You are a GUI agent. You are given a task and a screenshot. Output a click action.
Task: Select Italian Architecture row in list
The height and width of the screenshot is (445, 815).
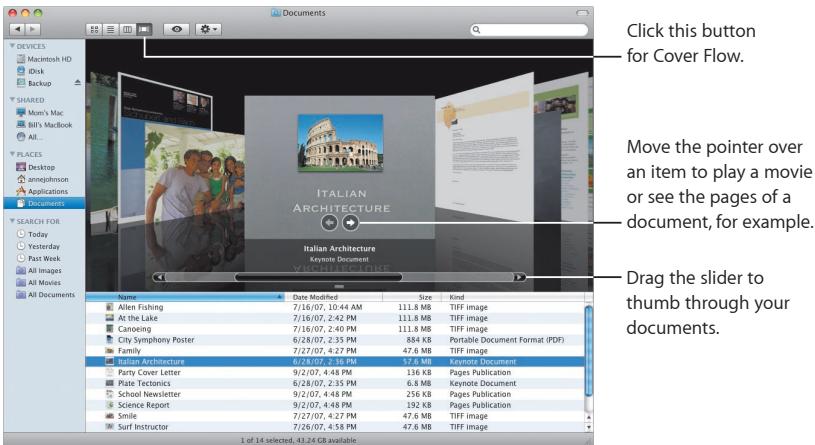point(335,362)
